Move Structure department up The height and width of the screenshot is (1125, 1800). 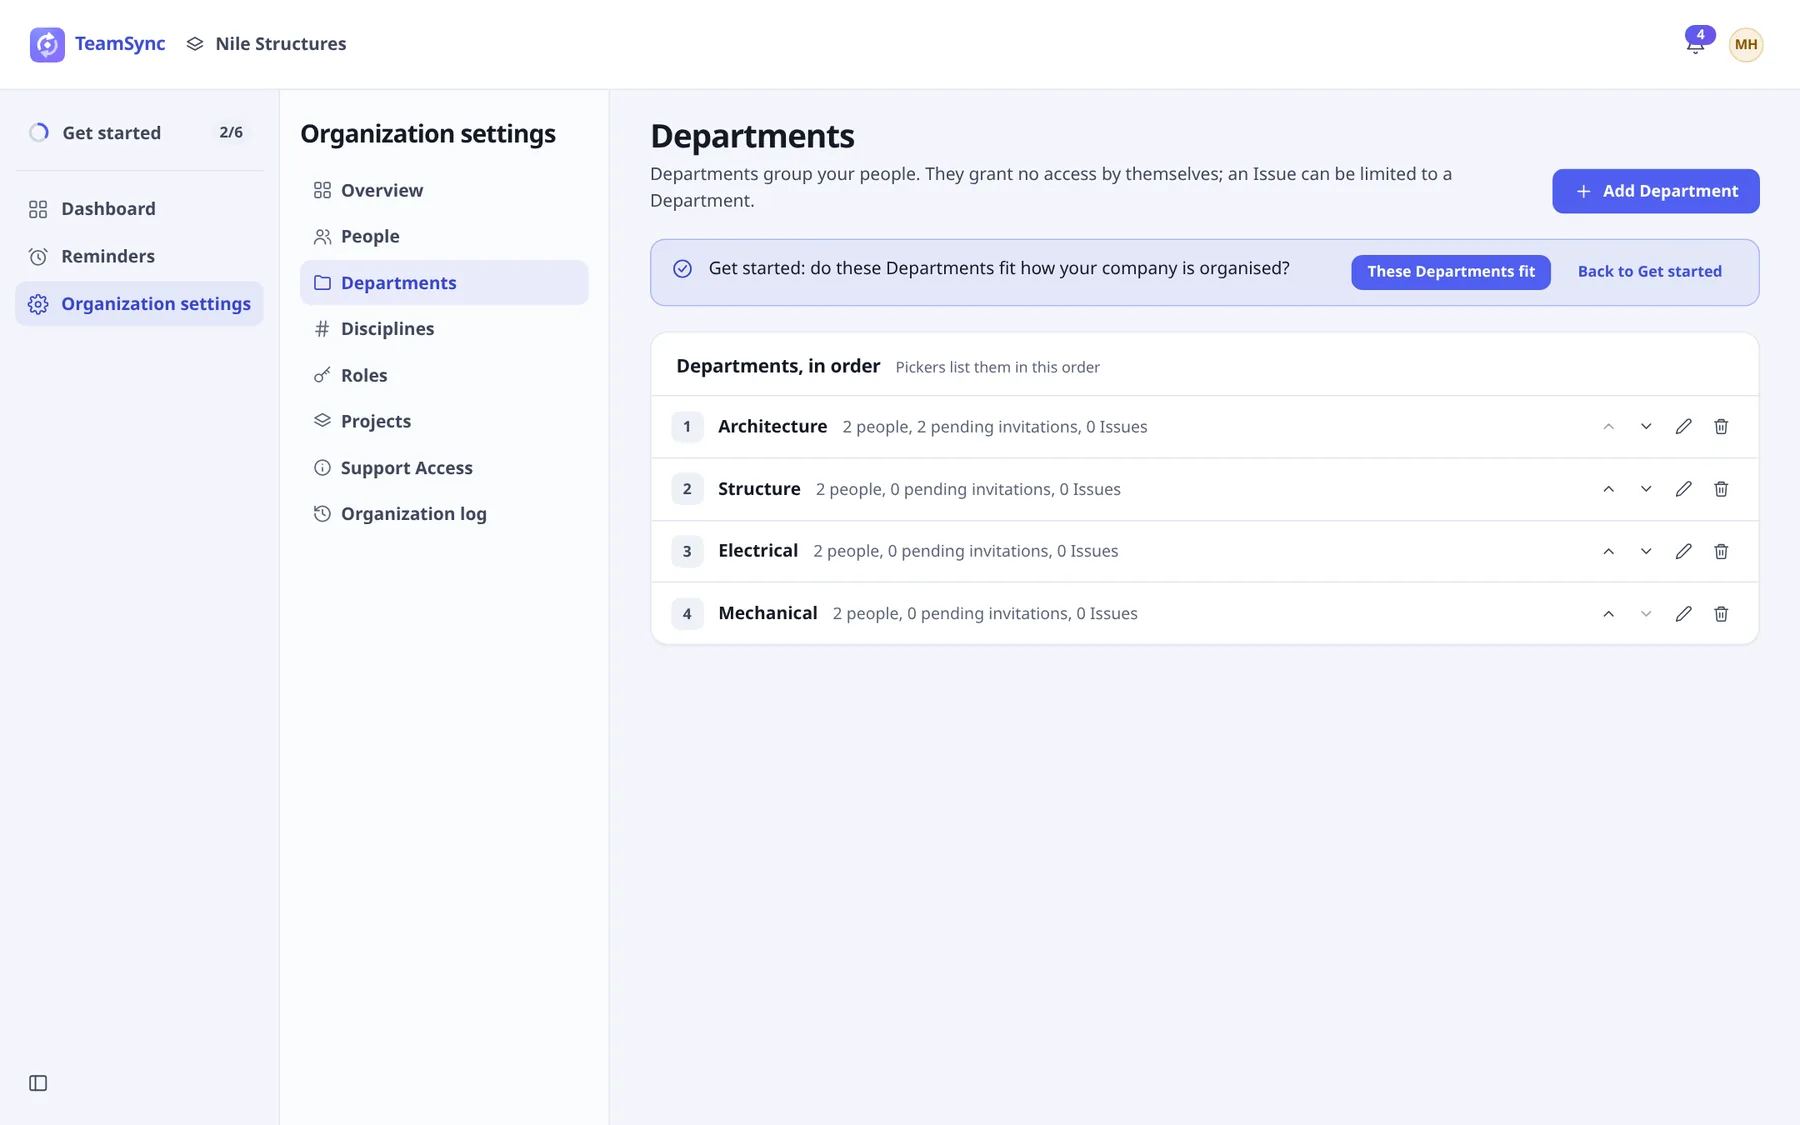pyautogui.click(x=1609, y=489)
